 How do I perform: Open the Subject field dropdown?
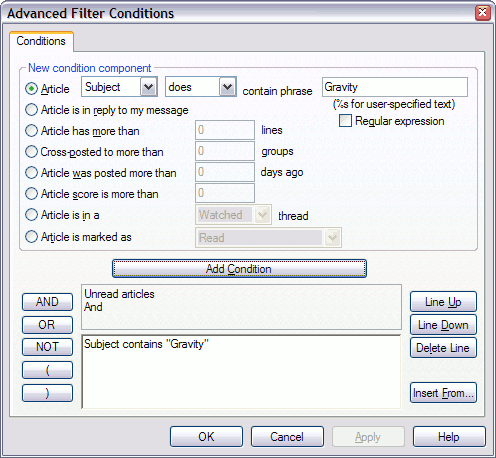pos(148,87)
